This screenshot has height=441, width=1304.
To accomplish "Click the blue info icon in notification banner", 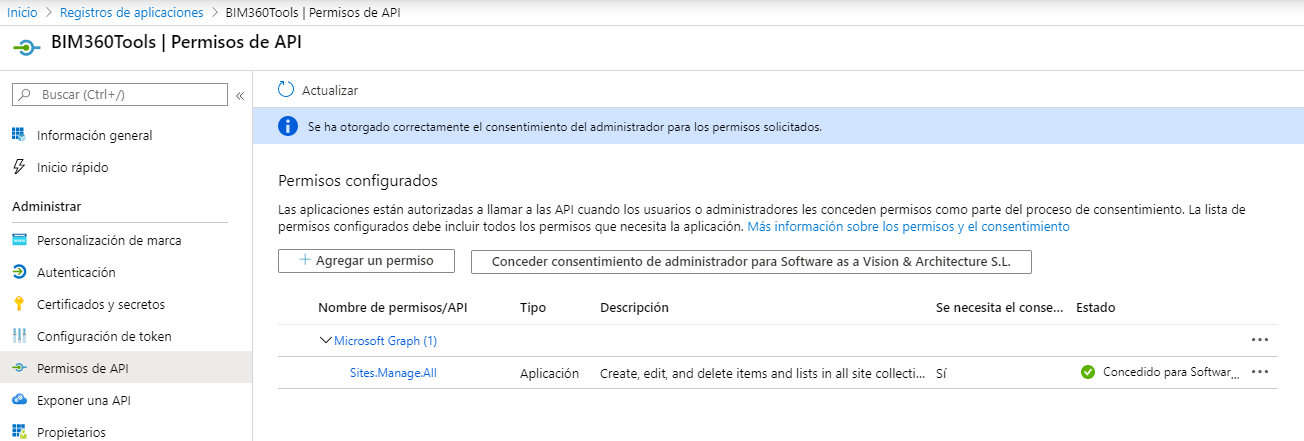I will coord(288,126).
